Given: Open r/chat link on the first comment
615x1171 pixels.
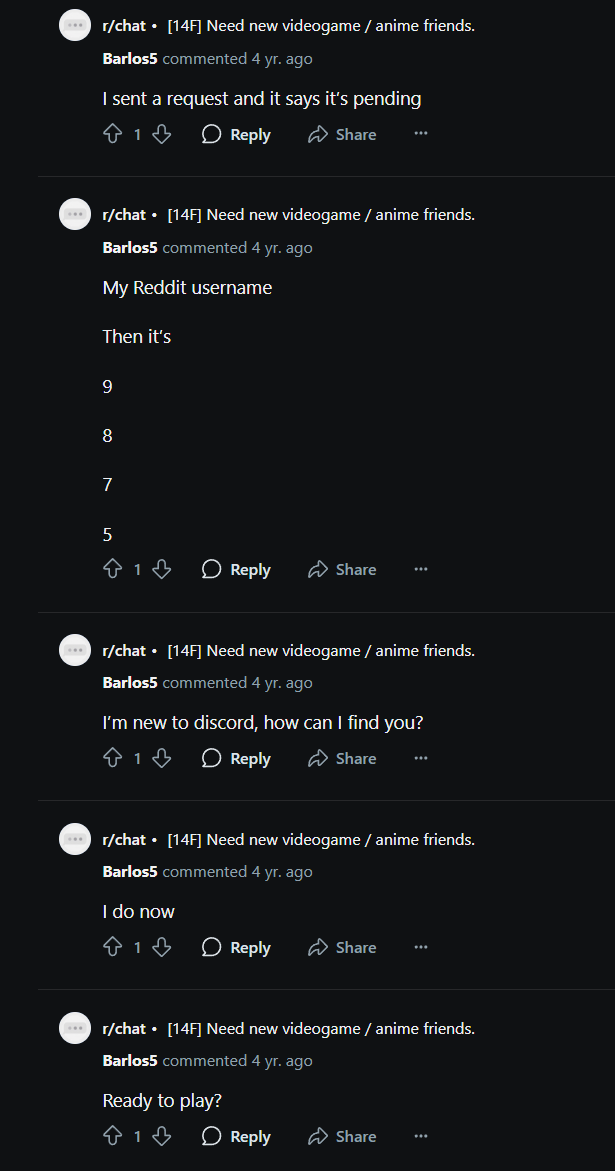Looking at the screenshot, I should pyautogui.click(x=124, y=26).
